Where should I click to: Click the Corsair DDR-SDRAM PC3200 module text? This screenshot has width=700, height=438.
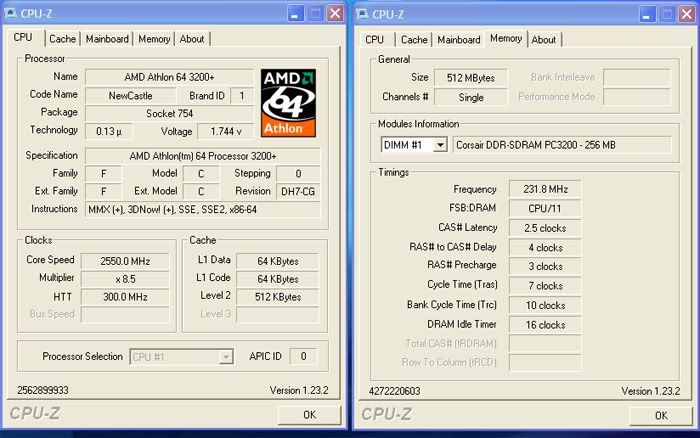click(x=536, y=145)
